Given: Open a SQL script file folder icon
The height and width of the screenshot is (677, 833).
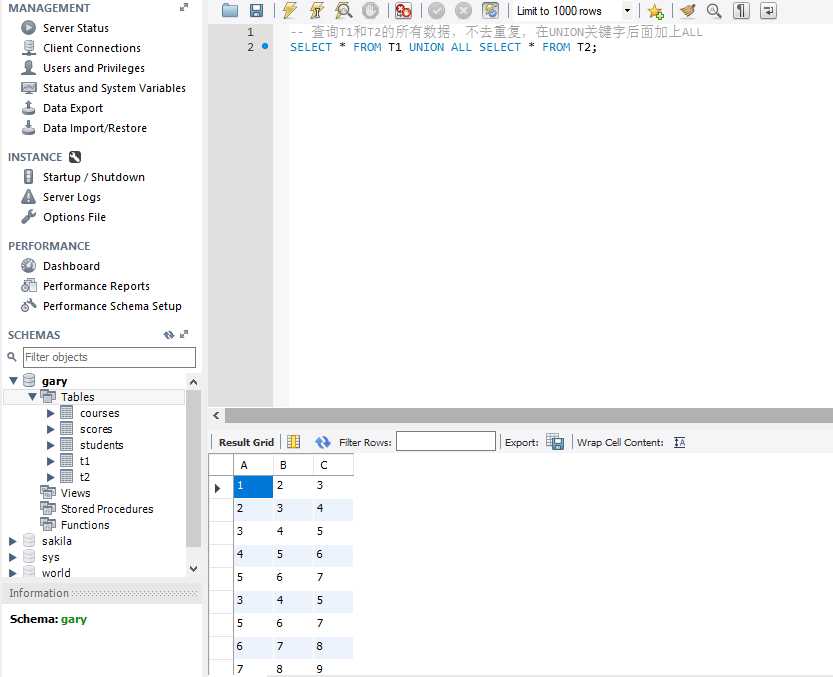Looking at the screenshot, I should (x=230, y=10).
